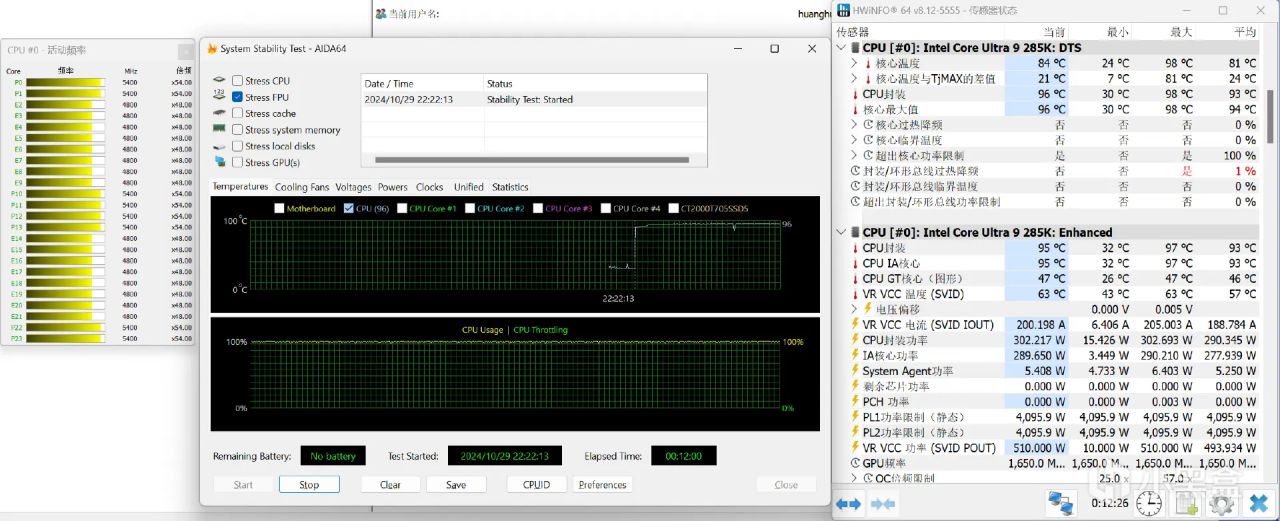The height and width of the screenshot is (521, 1280).
Task: Click thermometer icon of VR VCC 温度 row
Action: (854, 294)
